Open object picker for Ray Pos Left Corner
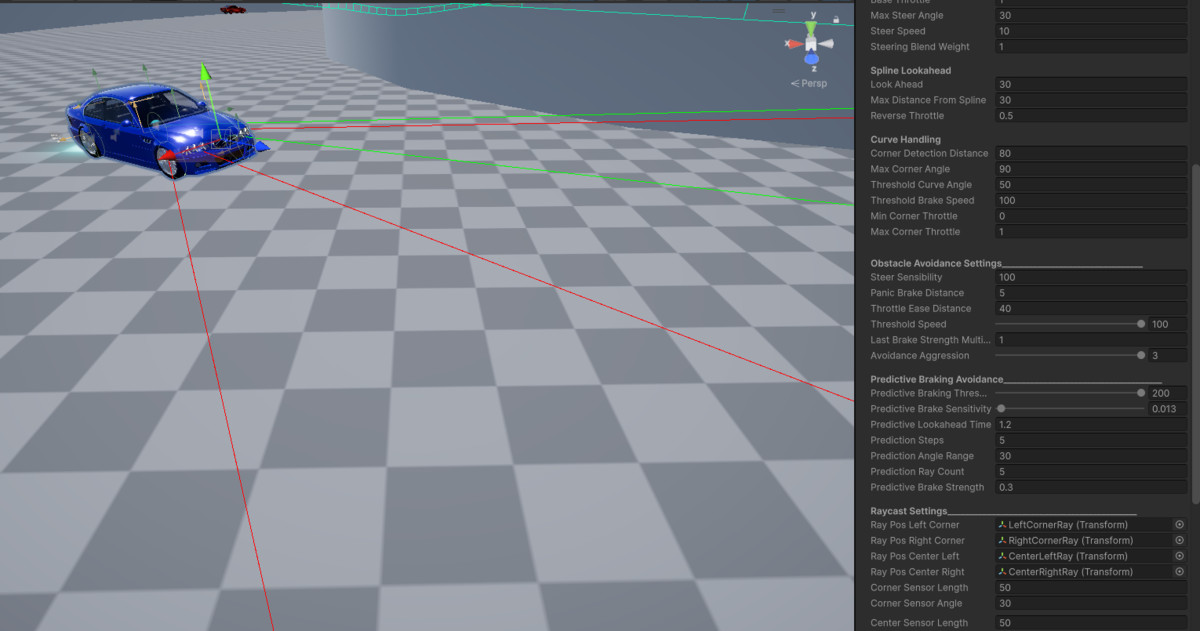 (1179, 524)
